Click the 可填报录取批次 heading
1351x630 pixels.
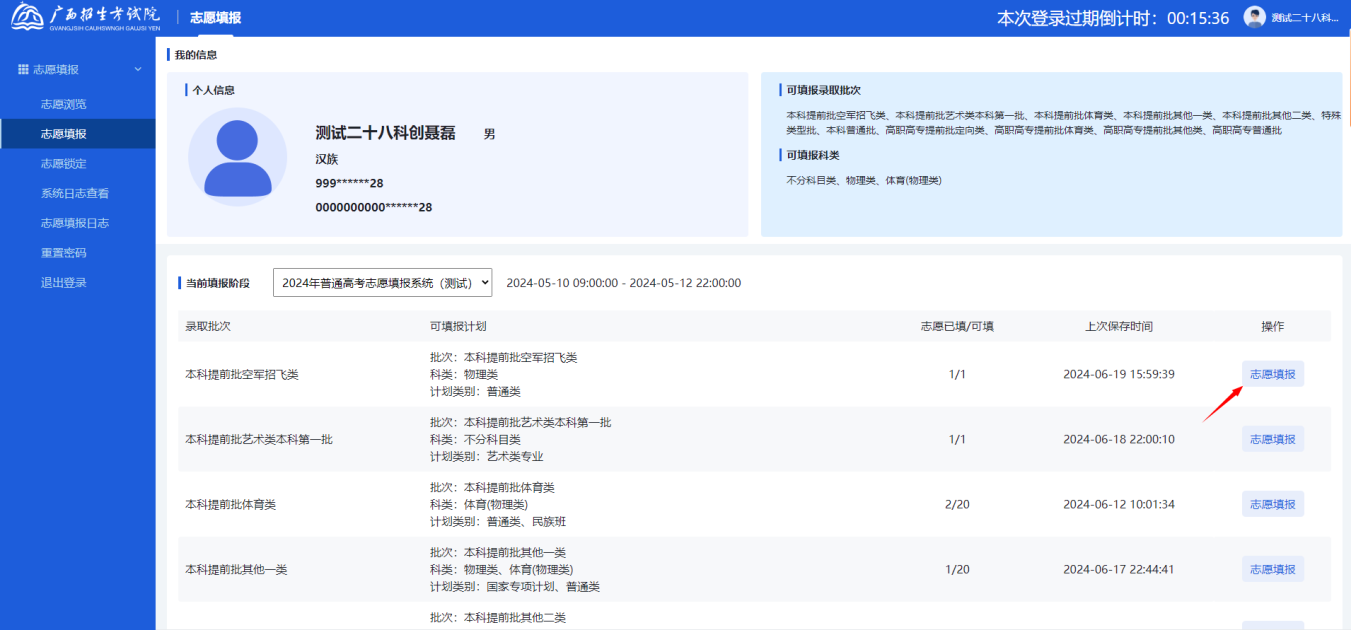click(823, 90)
